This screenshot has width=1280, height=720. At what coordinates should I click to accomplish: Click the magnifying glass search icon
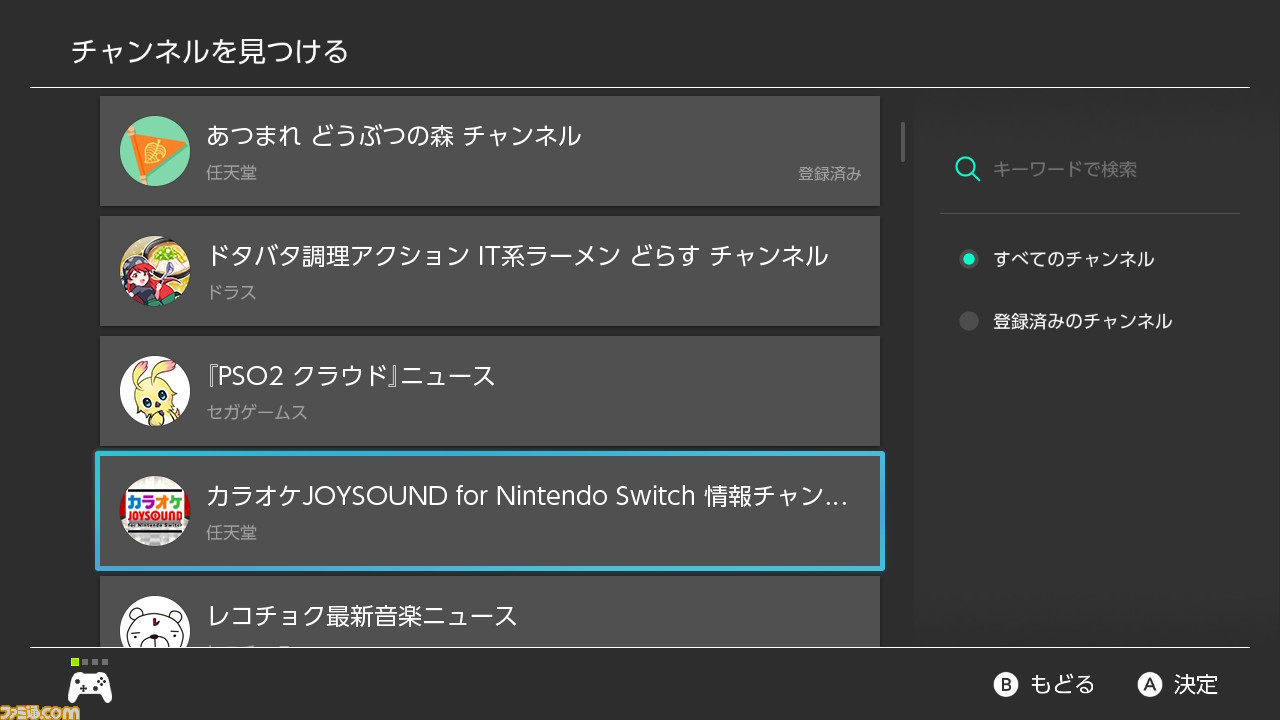point(967,169)
